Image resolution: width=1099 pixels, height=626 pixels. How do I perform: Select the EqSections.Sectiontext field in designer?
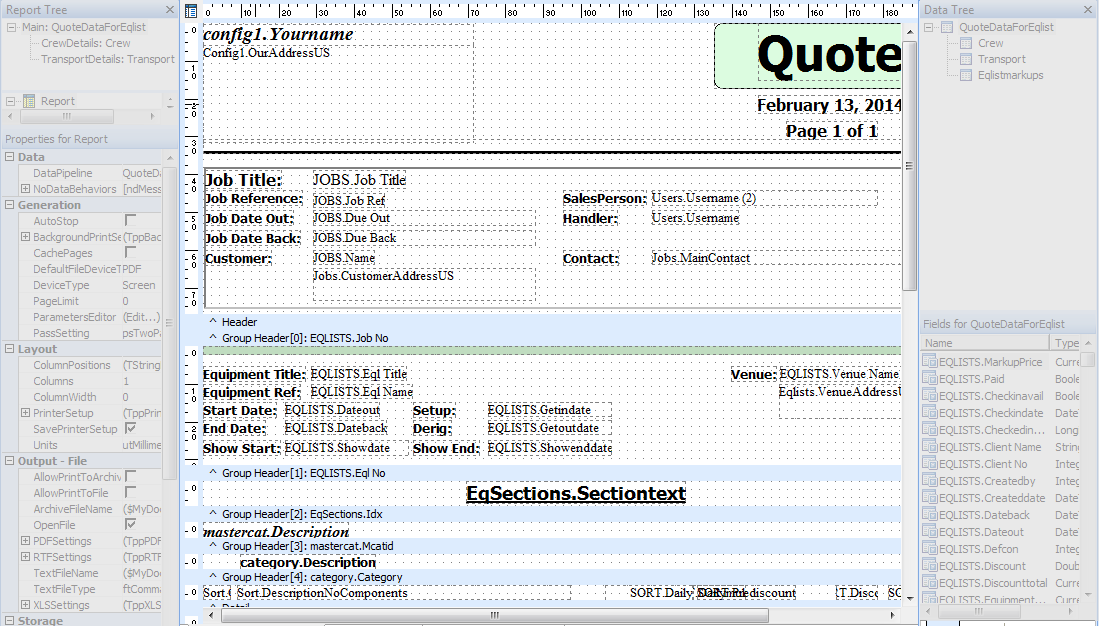click(x=575, y=493)
